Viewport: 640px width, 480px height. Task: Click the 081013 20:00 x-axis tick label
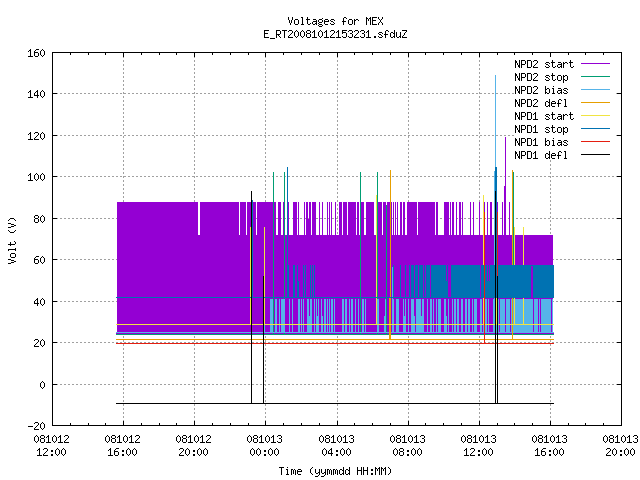click(620, 446)
